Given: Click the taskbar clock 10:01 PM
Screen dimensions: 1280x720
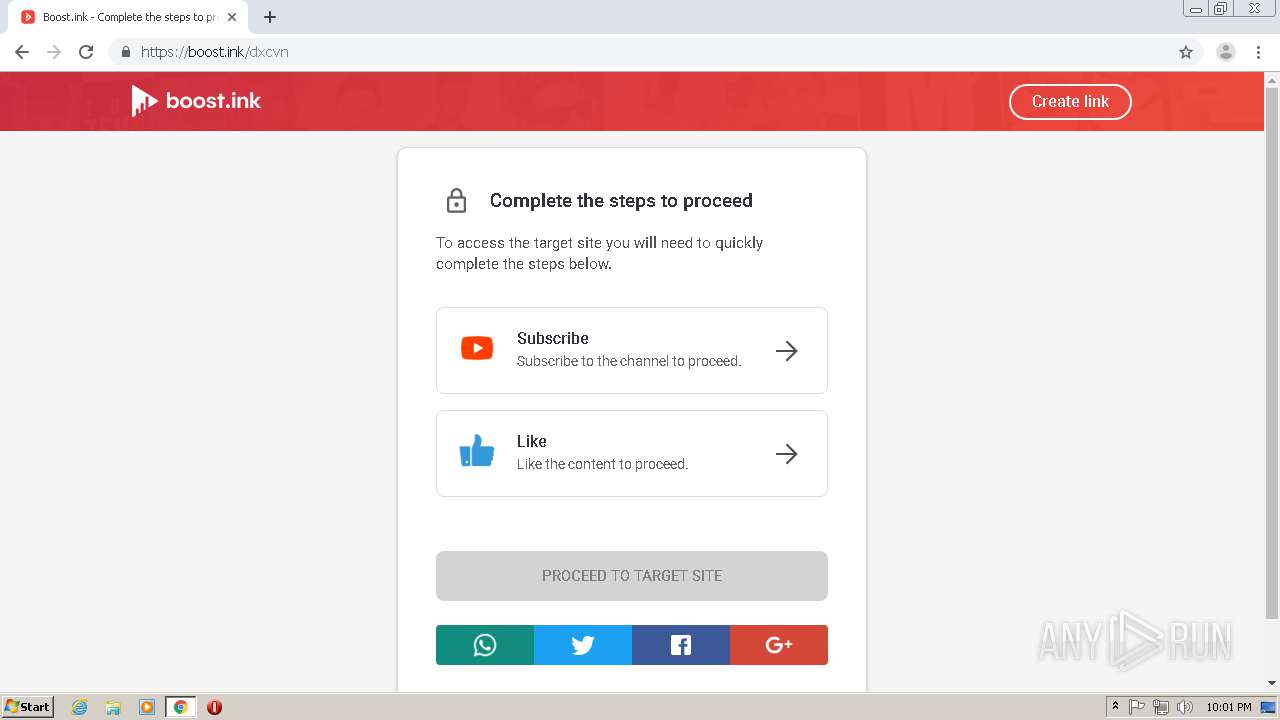Looking at the screenshot, I should click(x=1229, y=707).
